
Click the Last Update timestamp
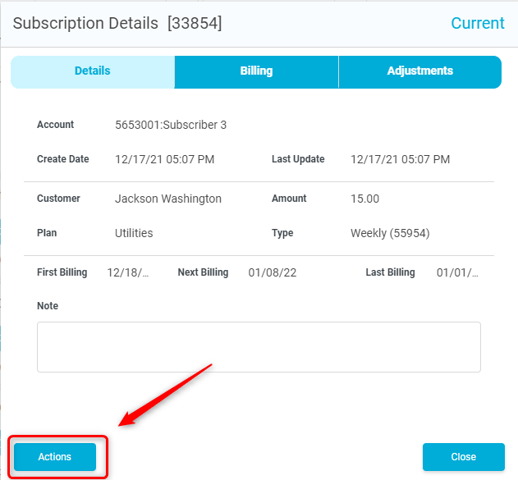400,159
